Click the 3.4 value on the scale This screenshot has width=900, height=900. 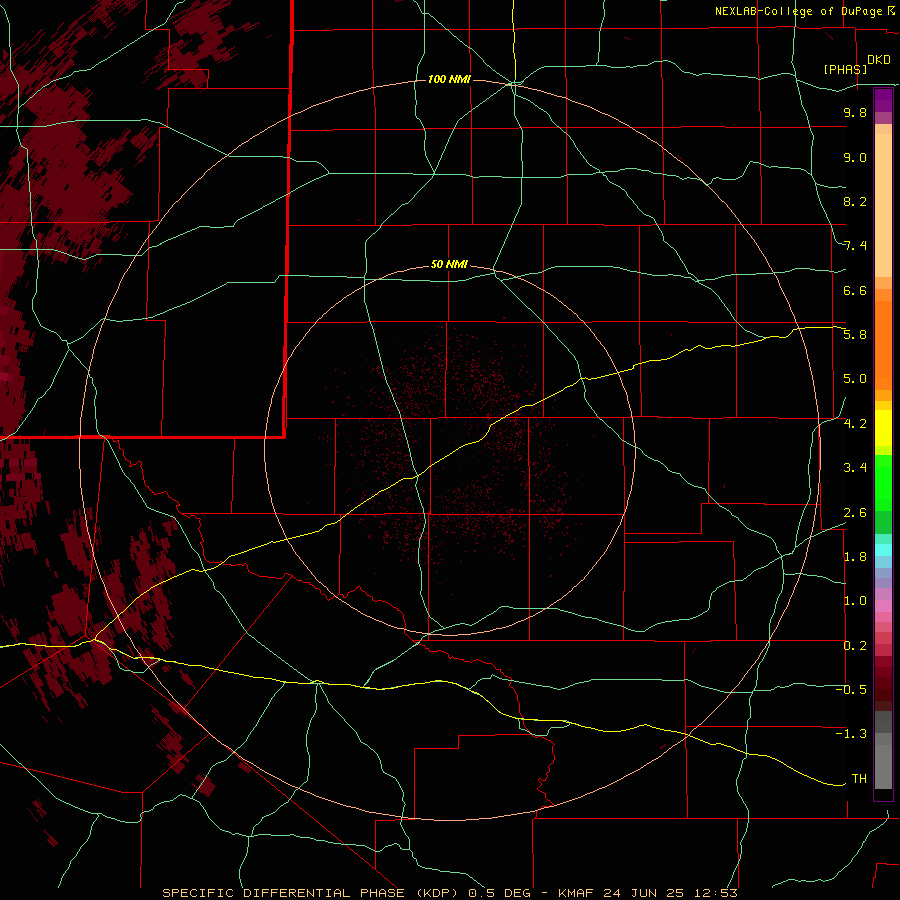tap(855, 468)
